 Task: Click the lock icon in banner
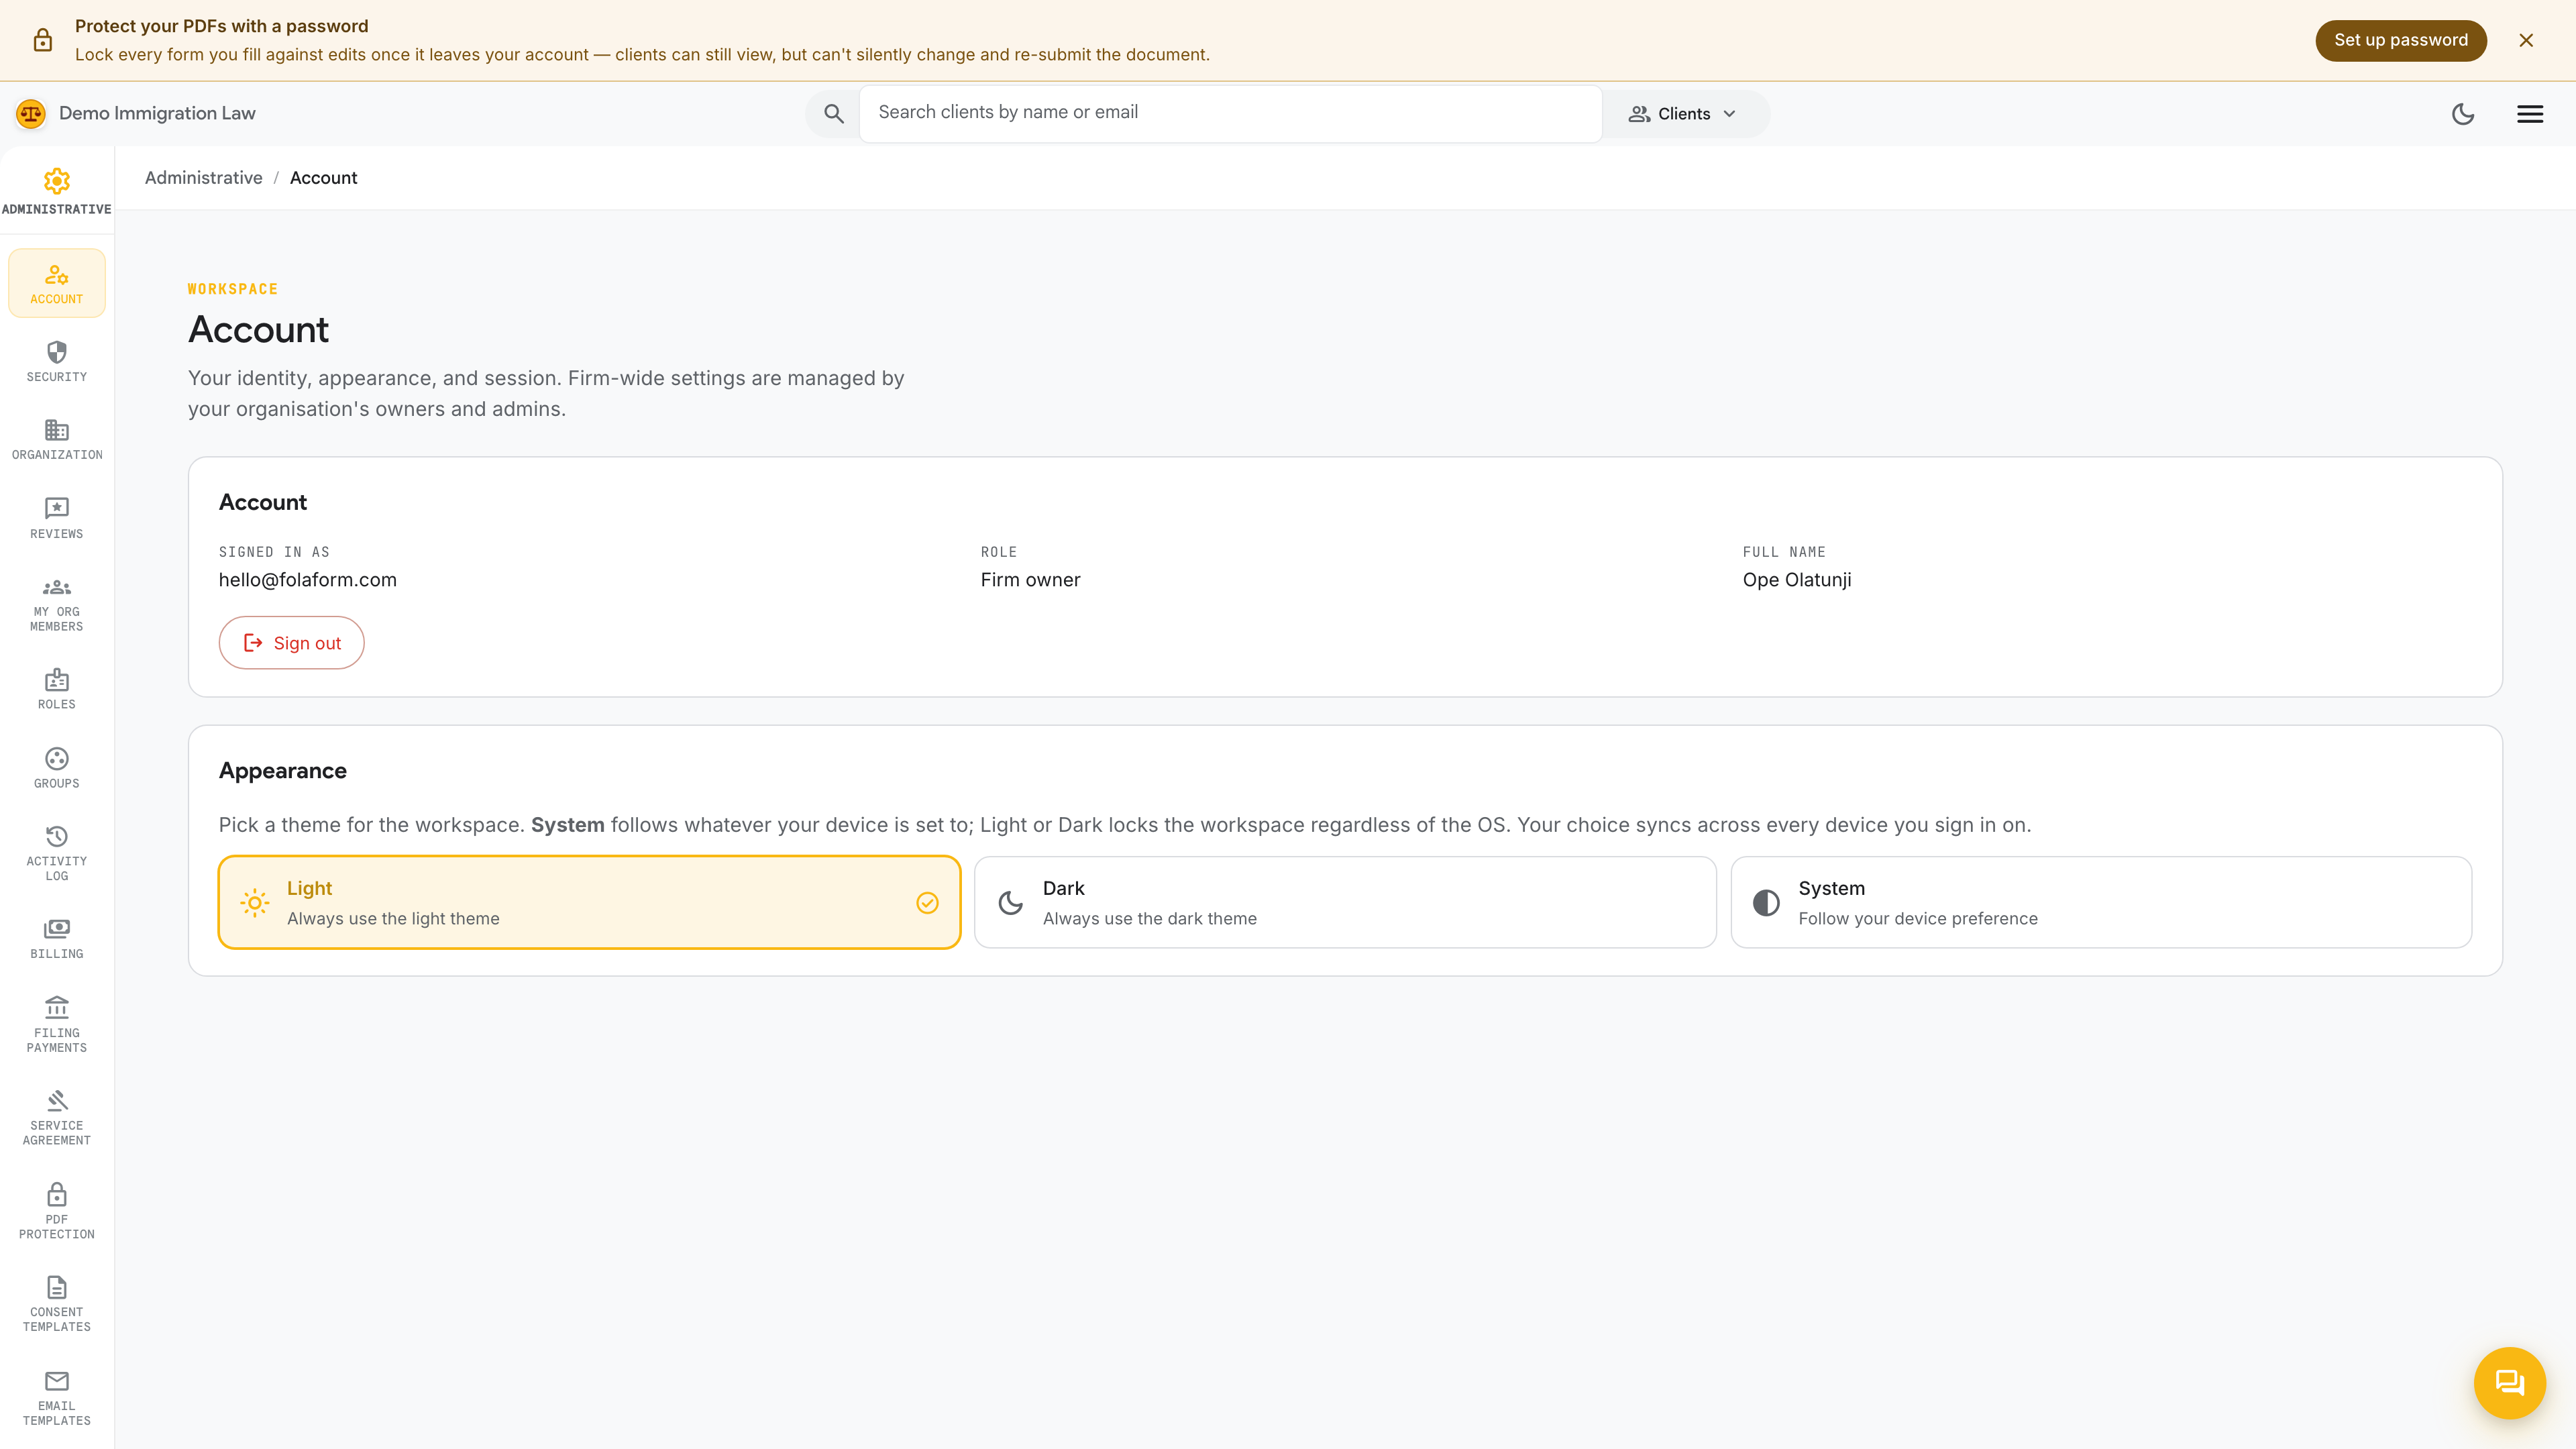click(42, 40)
